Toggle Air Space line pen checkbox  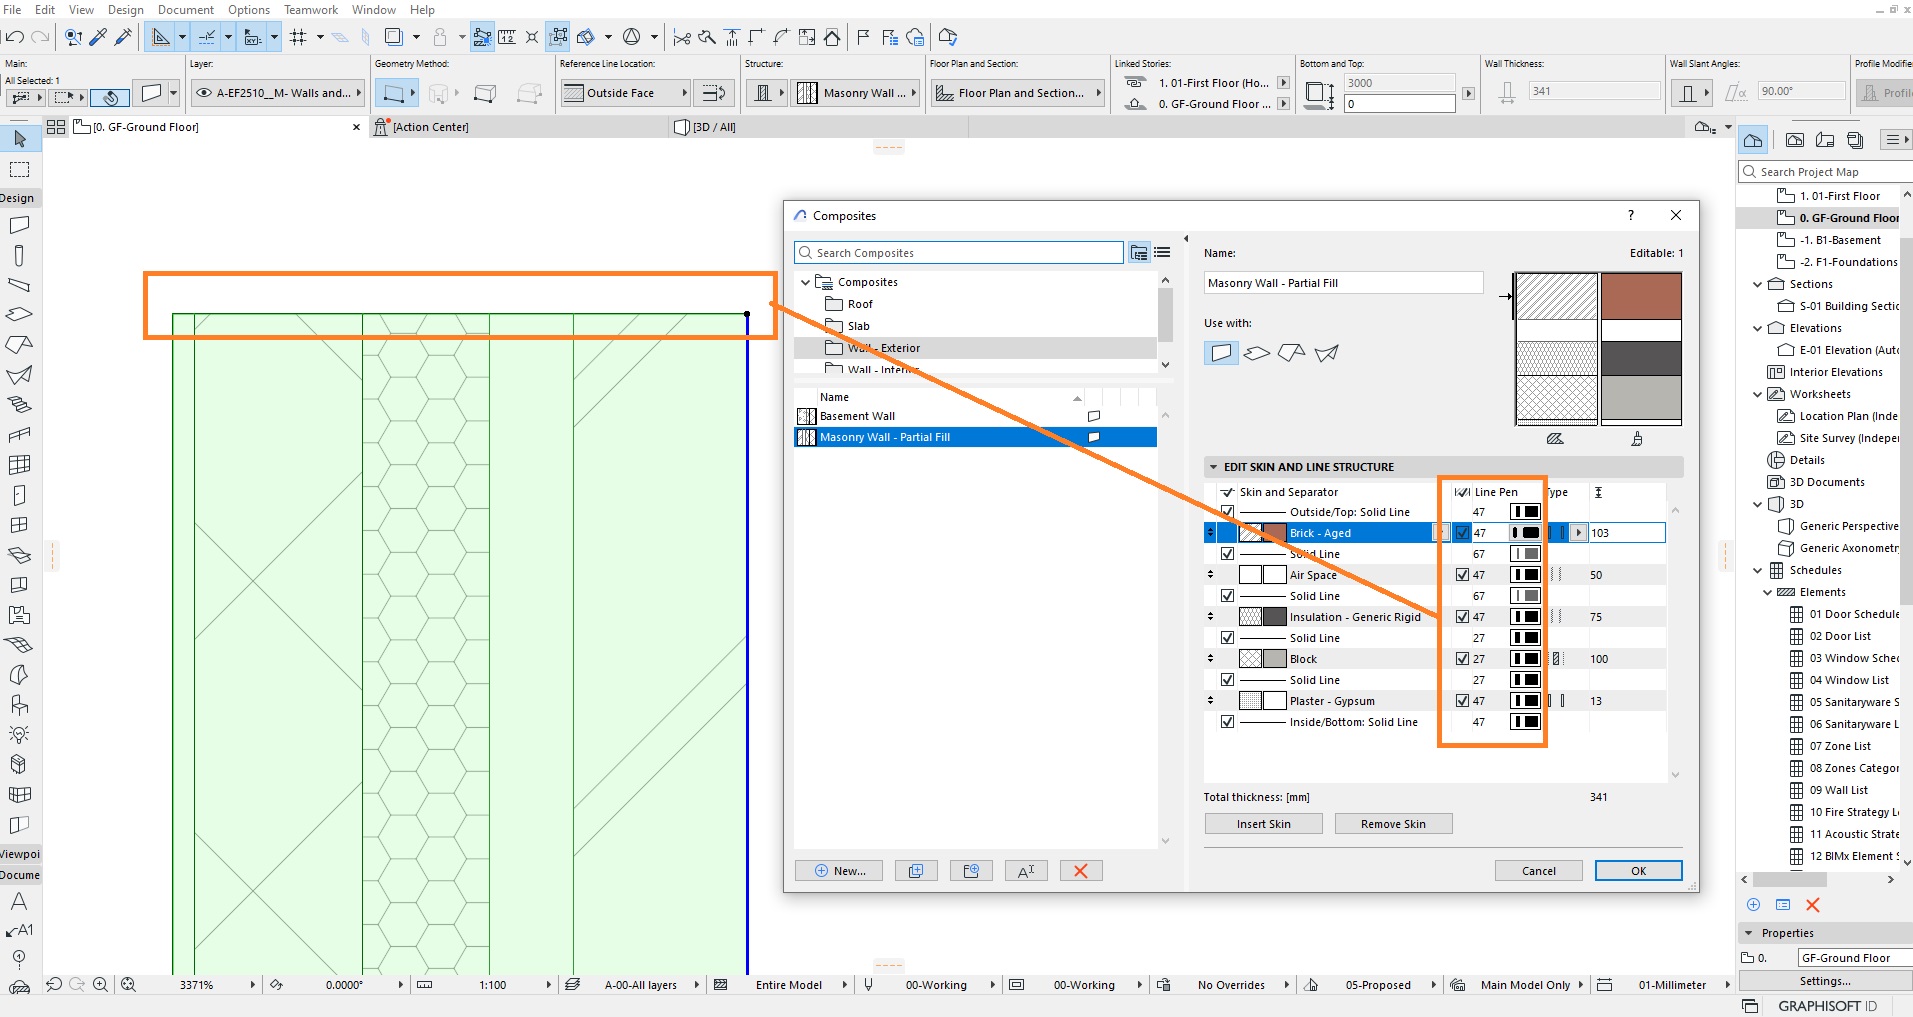point(1462,575)
